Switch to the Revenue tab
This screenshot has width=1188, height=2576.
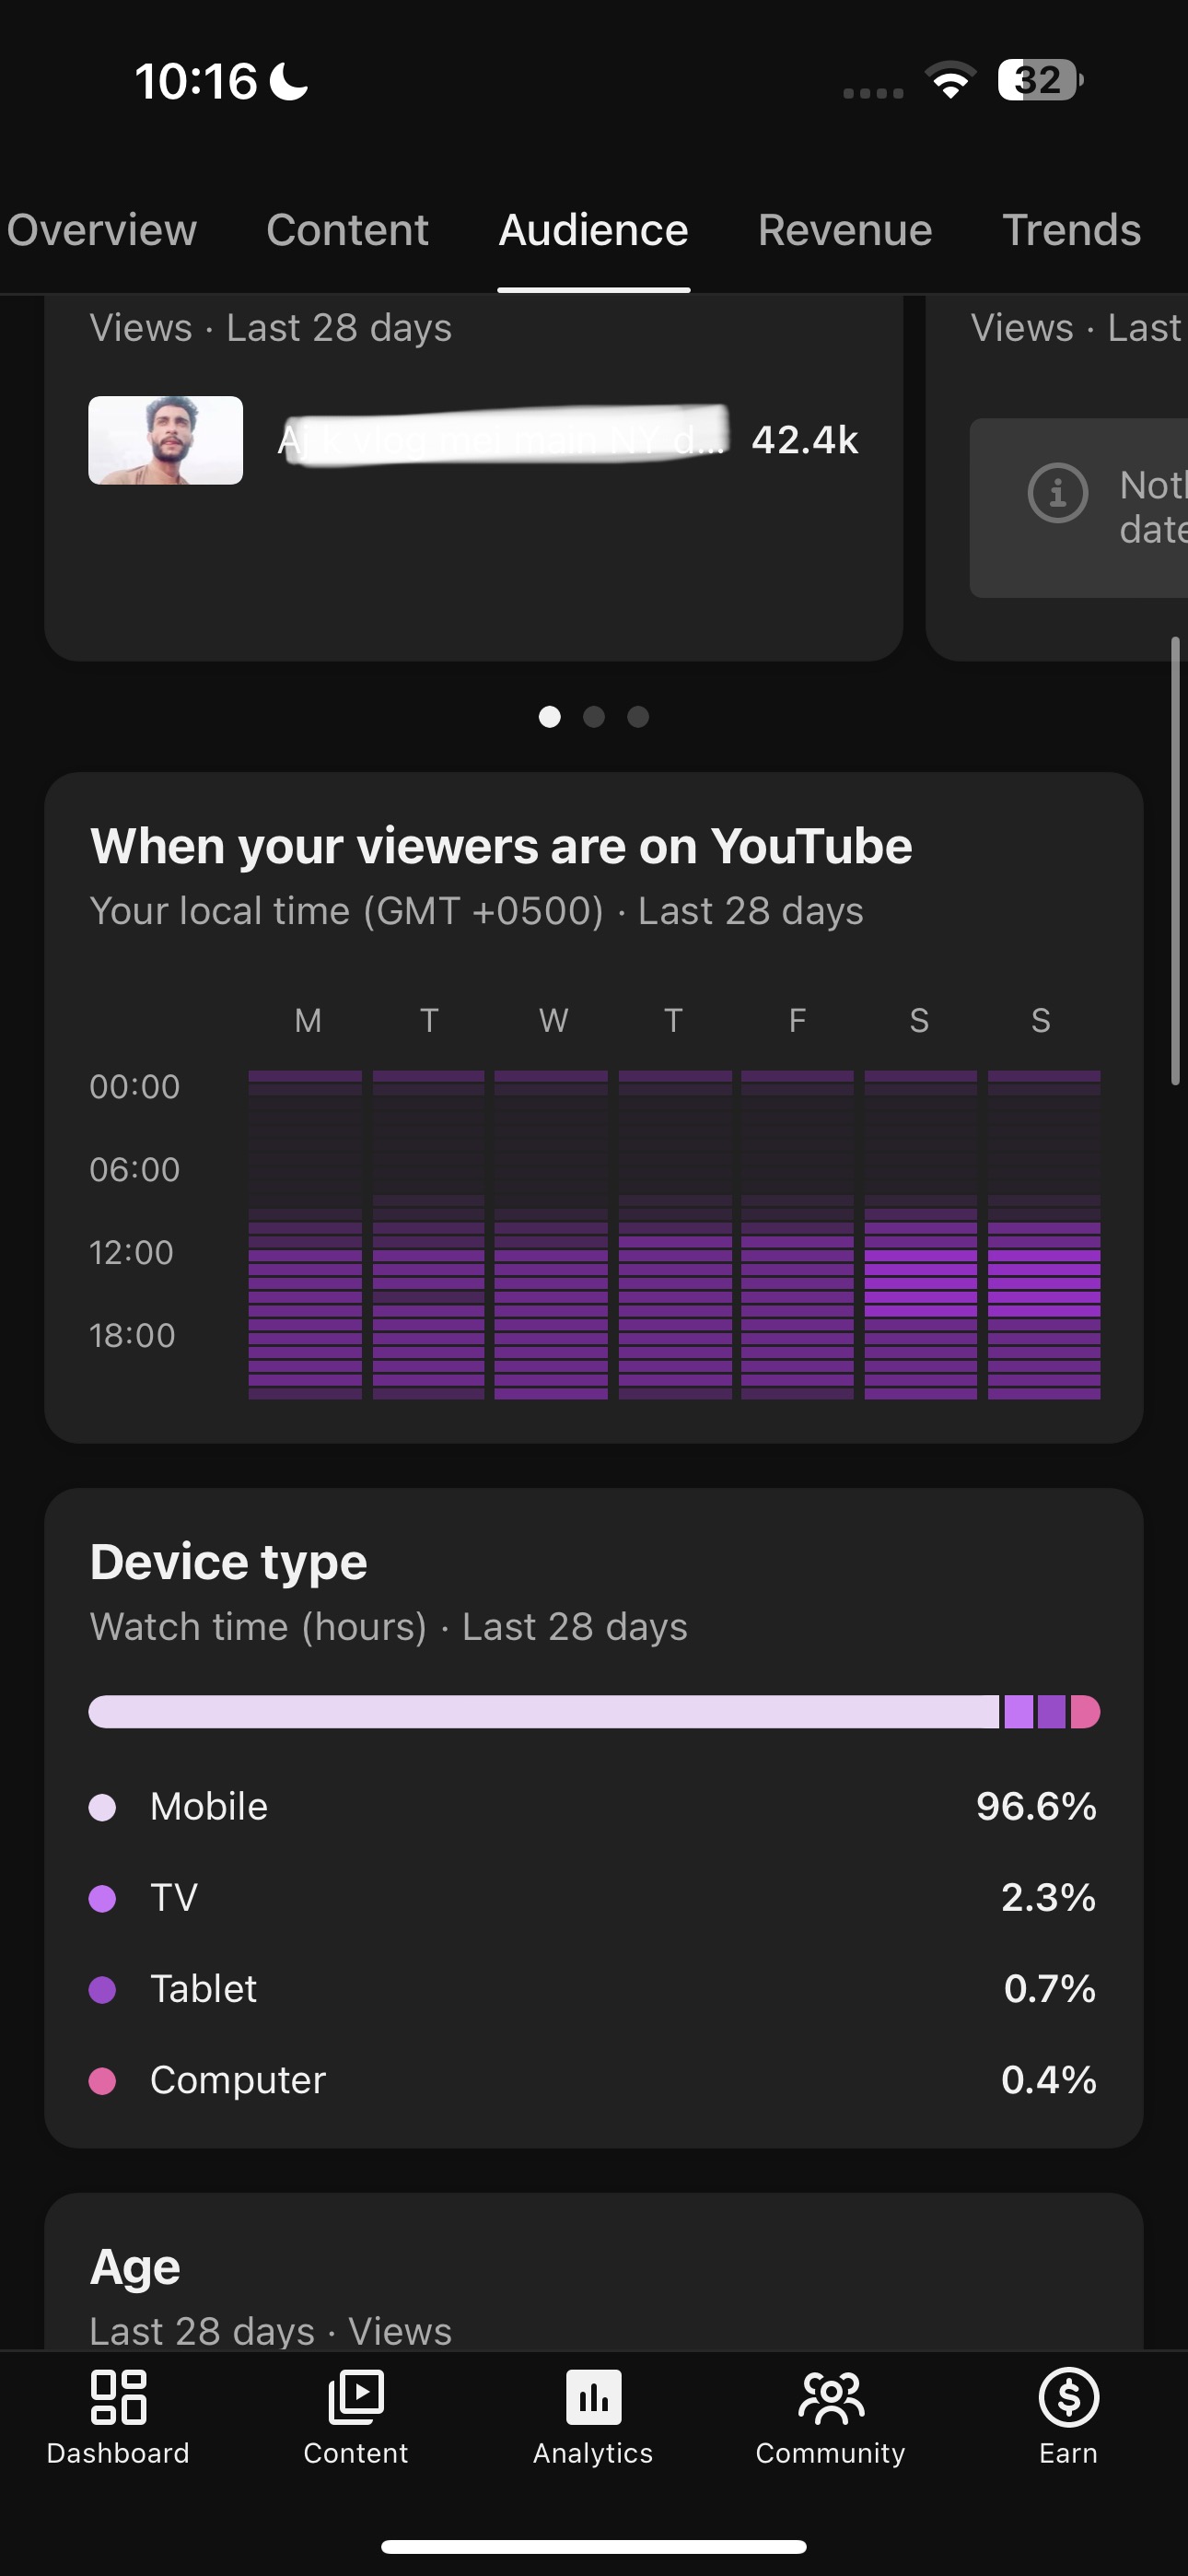tap(845, 230)
